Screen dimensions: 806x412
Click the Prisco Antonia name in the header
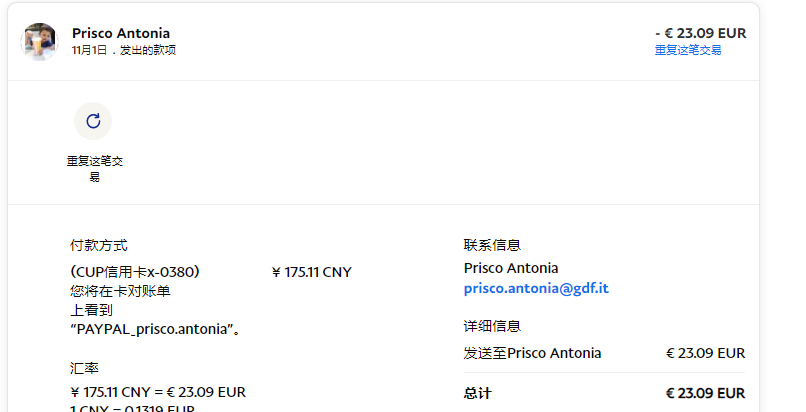click(121, 33)
